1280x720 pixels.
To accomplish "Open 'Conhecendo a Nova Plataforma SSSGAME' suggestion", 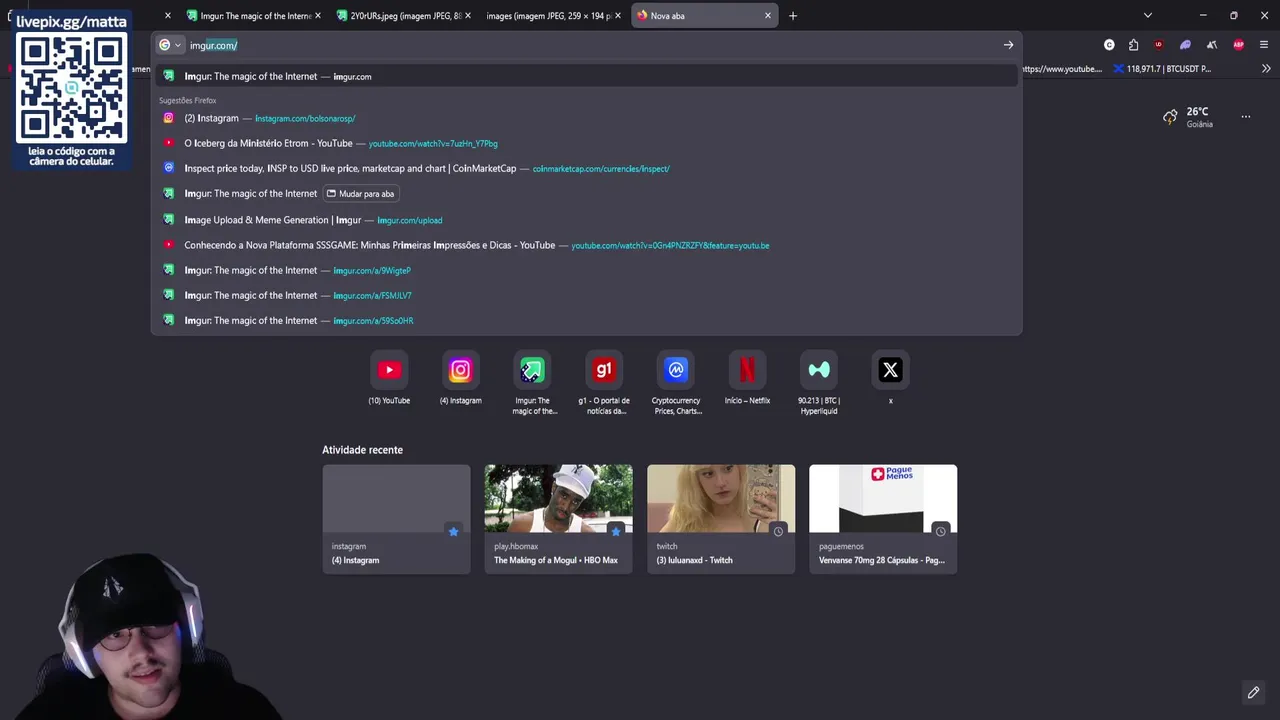I will coord(586,245).
